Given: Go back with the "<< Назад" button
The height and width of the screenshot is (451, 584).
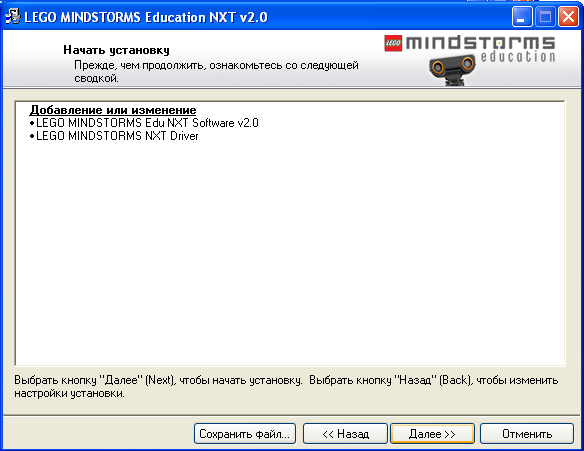Looking at the screenshot, I should tap(345, 433).
